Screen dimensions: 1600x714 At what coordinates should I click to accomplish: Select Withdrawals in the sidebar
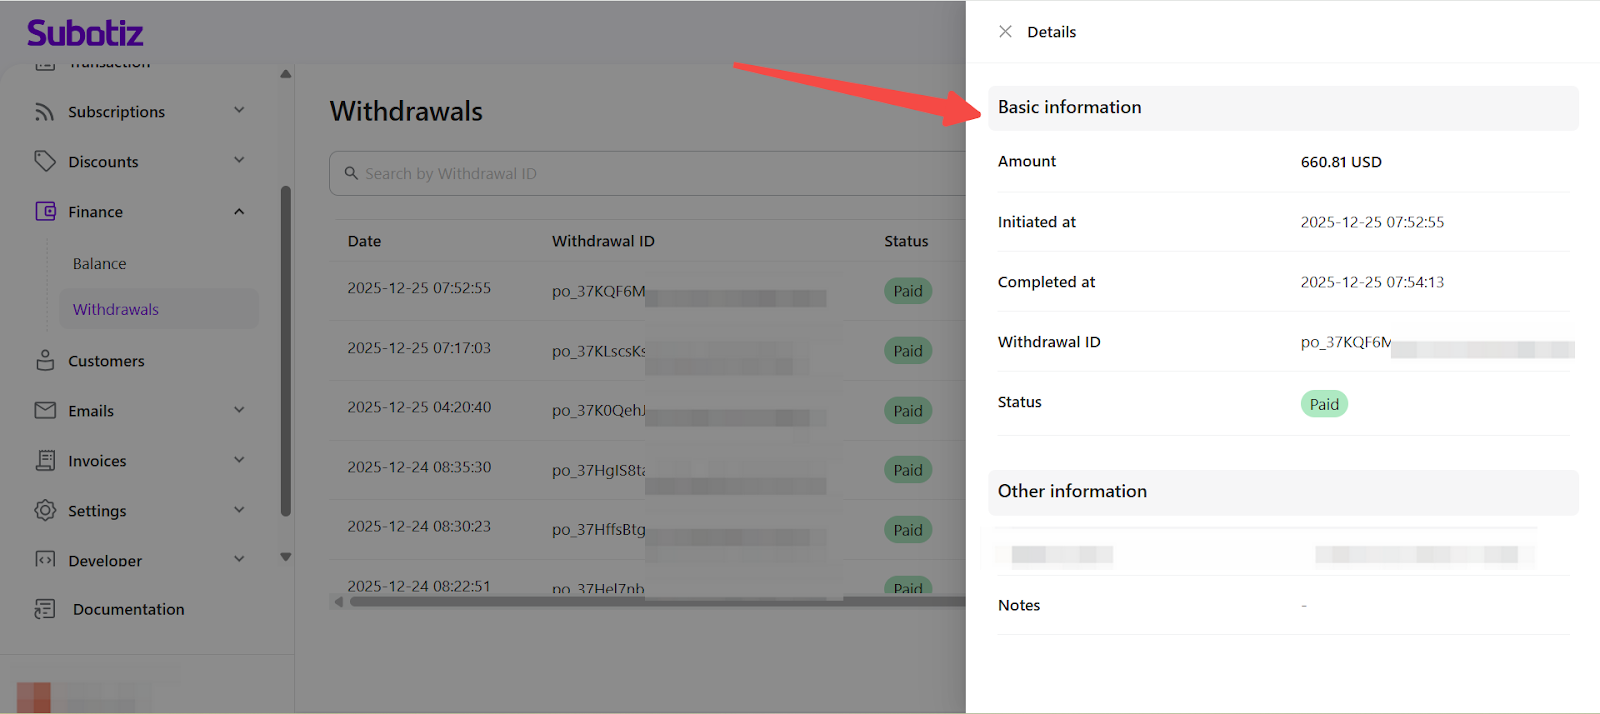click(x=116, y=310)
